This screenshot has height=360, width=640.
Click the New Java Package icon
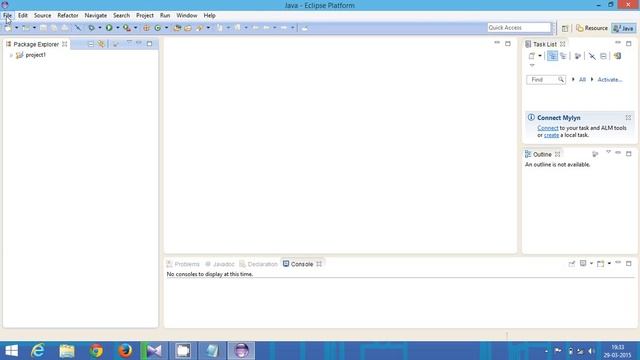click(x=146, y=28)
